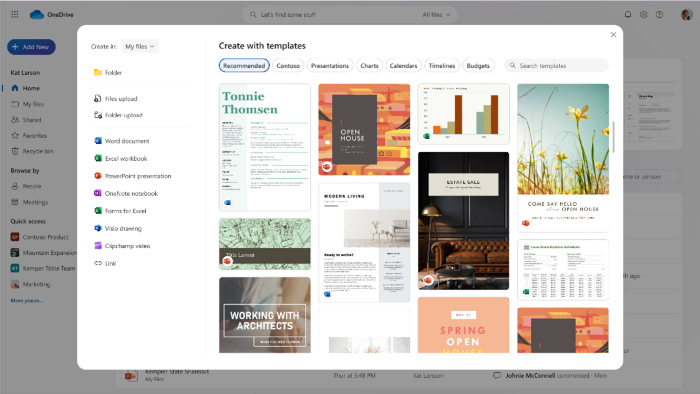This screenshot has width=700, height=394.
Task: Open the Tonnie Thomsen resume template
Action: pos(265,147)
